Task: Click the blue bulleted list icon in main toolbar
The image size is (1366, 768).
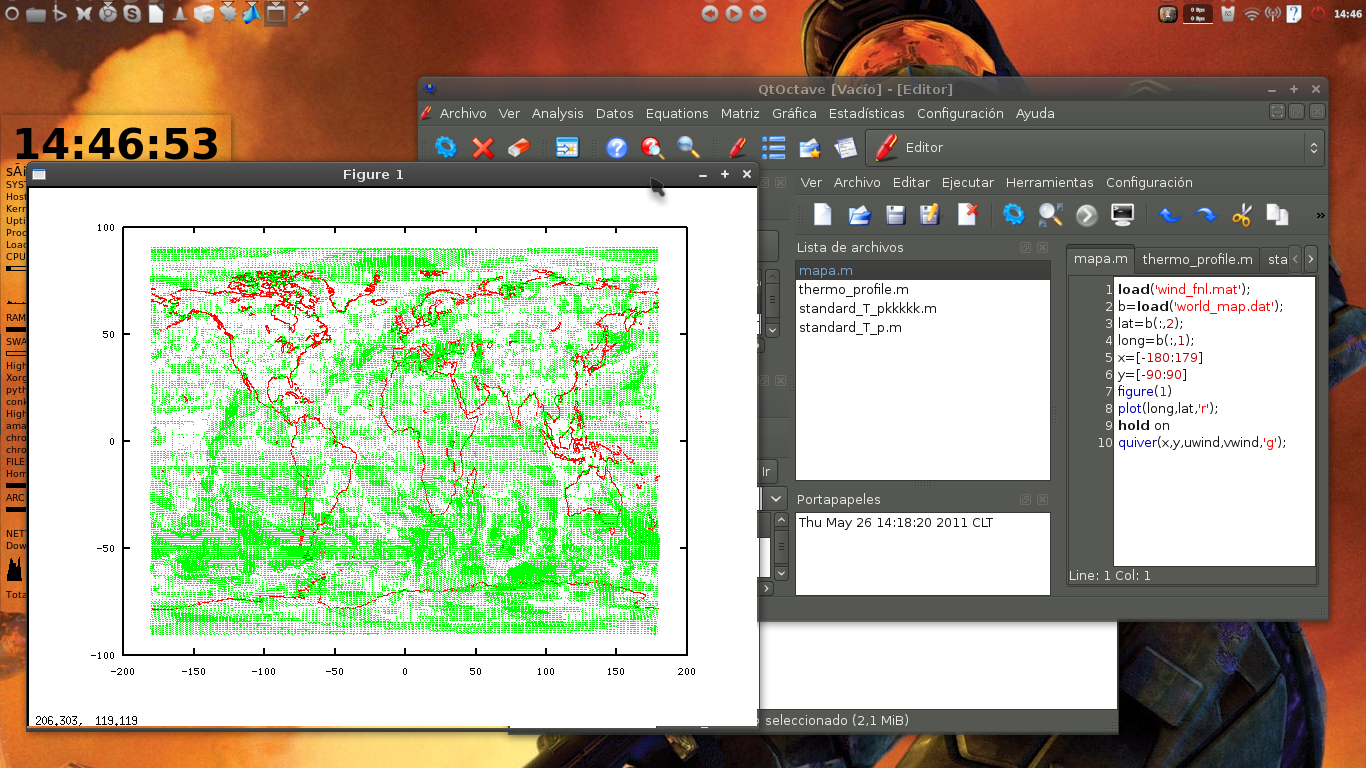Action: click(773, 148)
